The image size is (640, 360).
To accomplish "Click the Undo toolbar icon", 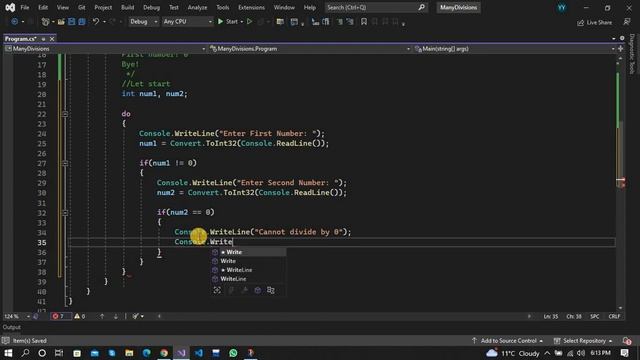I will 96,22.
